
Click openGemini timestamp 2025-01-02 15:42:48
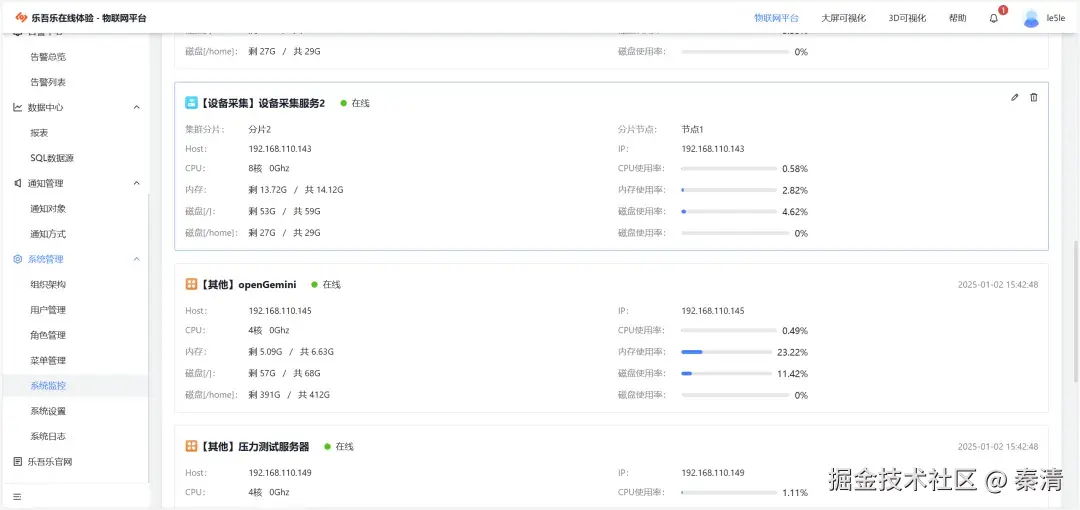pos(998,285)
